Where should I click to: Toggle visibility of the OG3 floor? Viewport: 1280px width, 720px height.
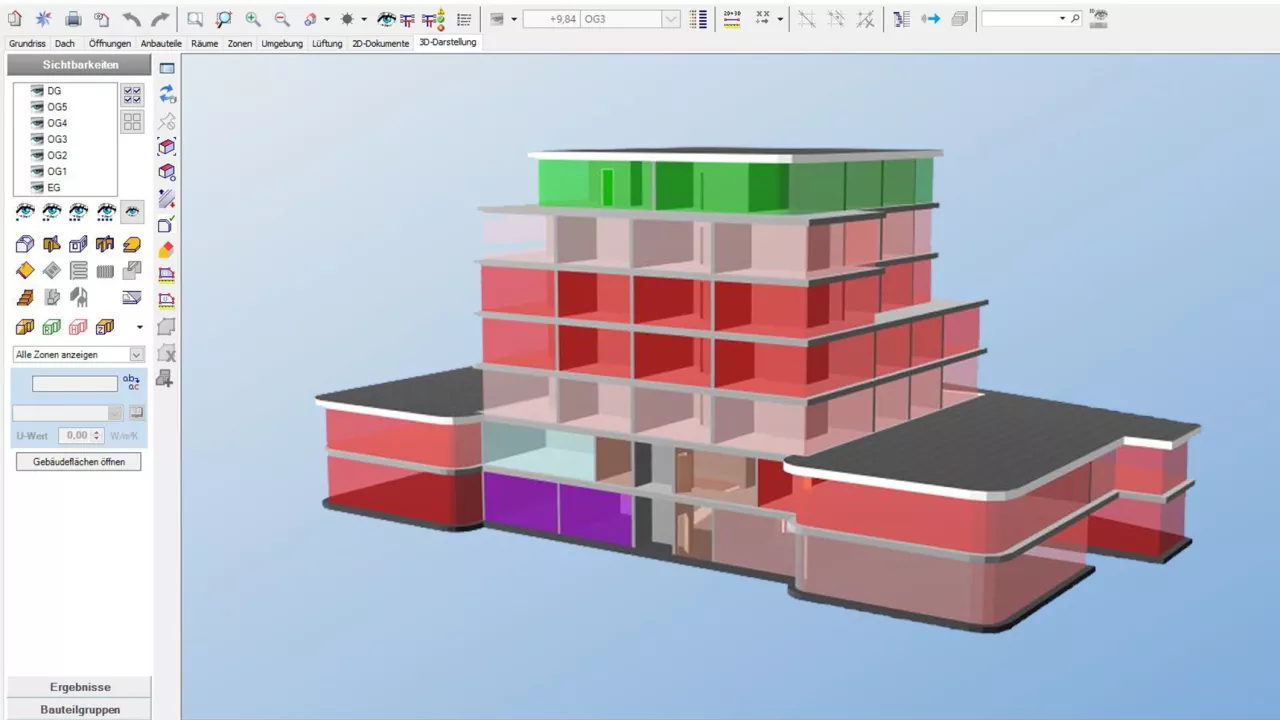click(x=38, y=139)
